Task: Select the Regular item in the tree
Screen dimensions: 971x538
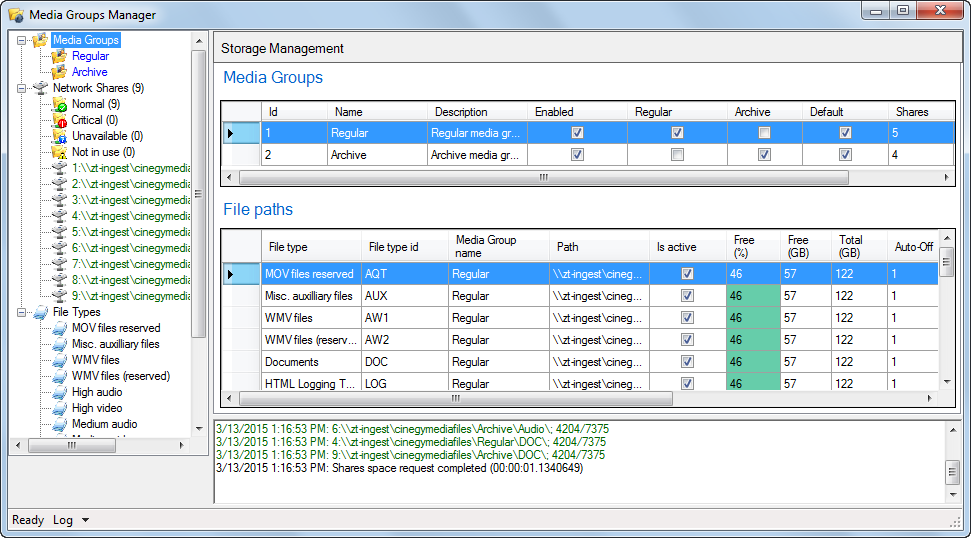Action: pyautogui.click(x=90, y=56)
